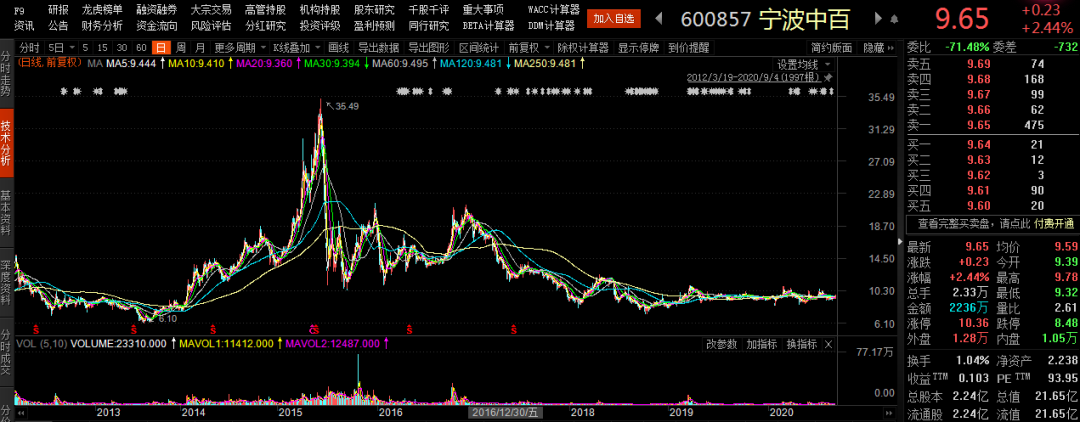Image resolution: width=1080 pixels, height=422 pixels.
Task: Go to previous stock with left arrow
Action: click(658, 19)
